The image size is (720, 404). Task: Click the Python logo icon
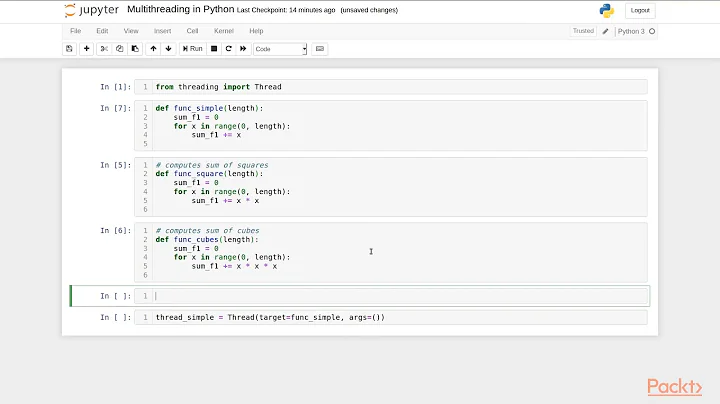[607, 11]
